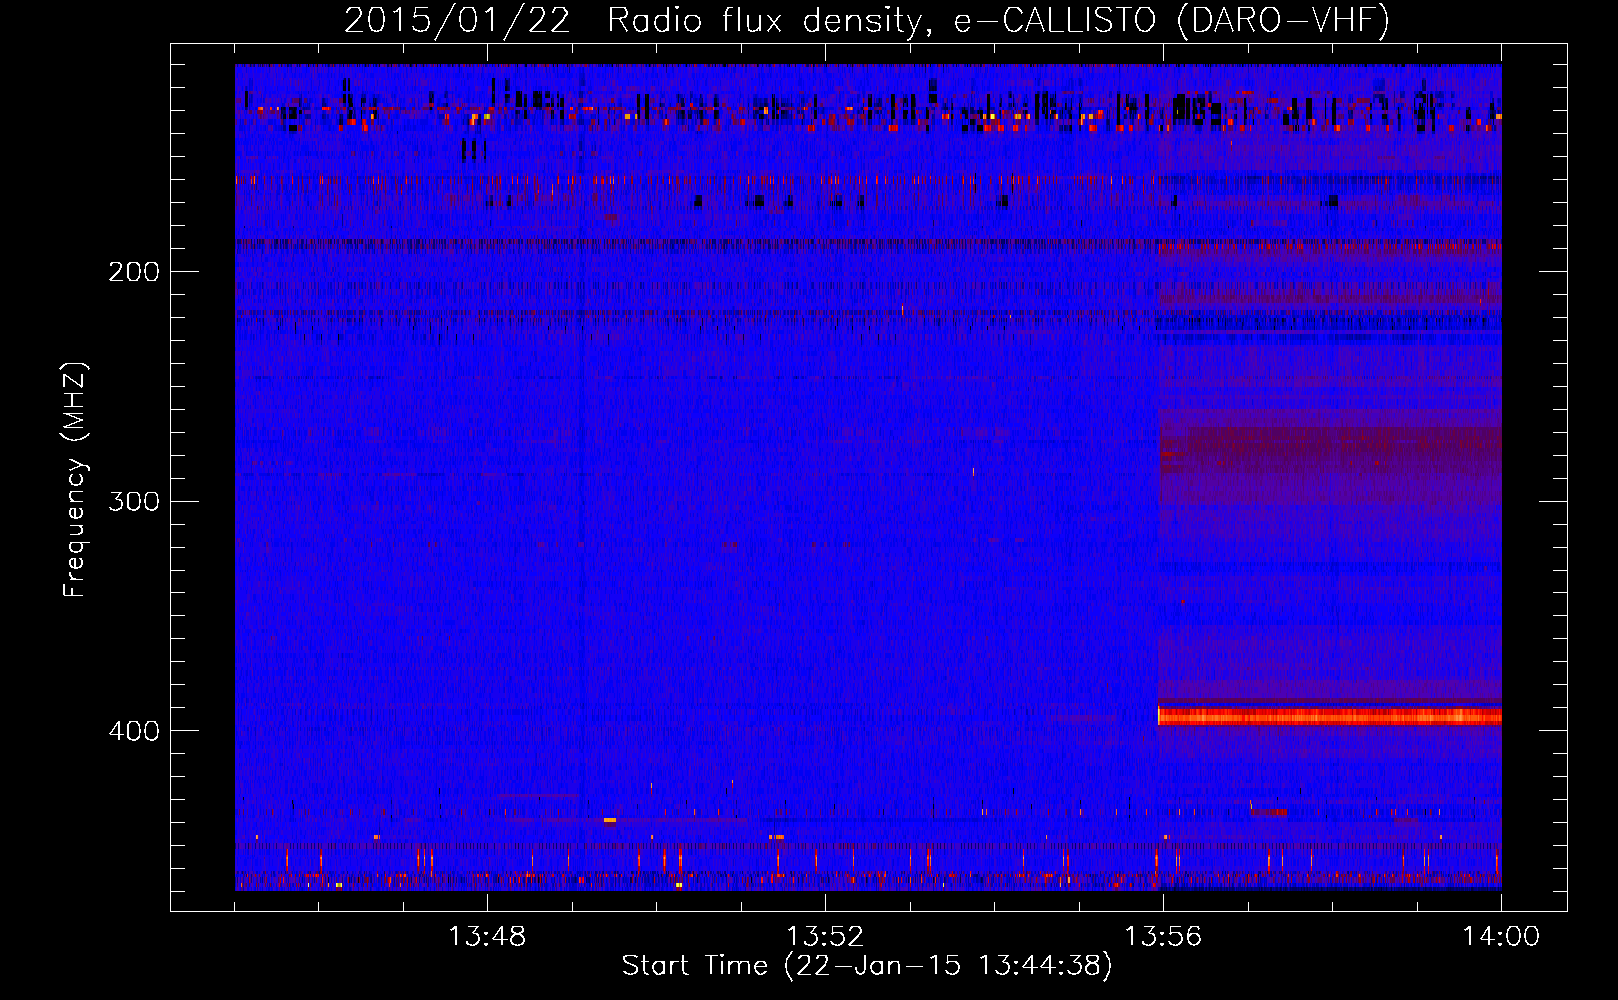Click the plot title 'Radio flux density, e-CALLISTO (DARO-VHF)'
This screenshot has width=1618, height=1000.
point(998,20)
